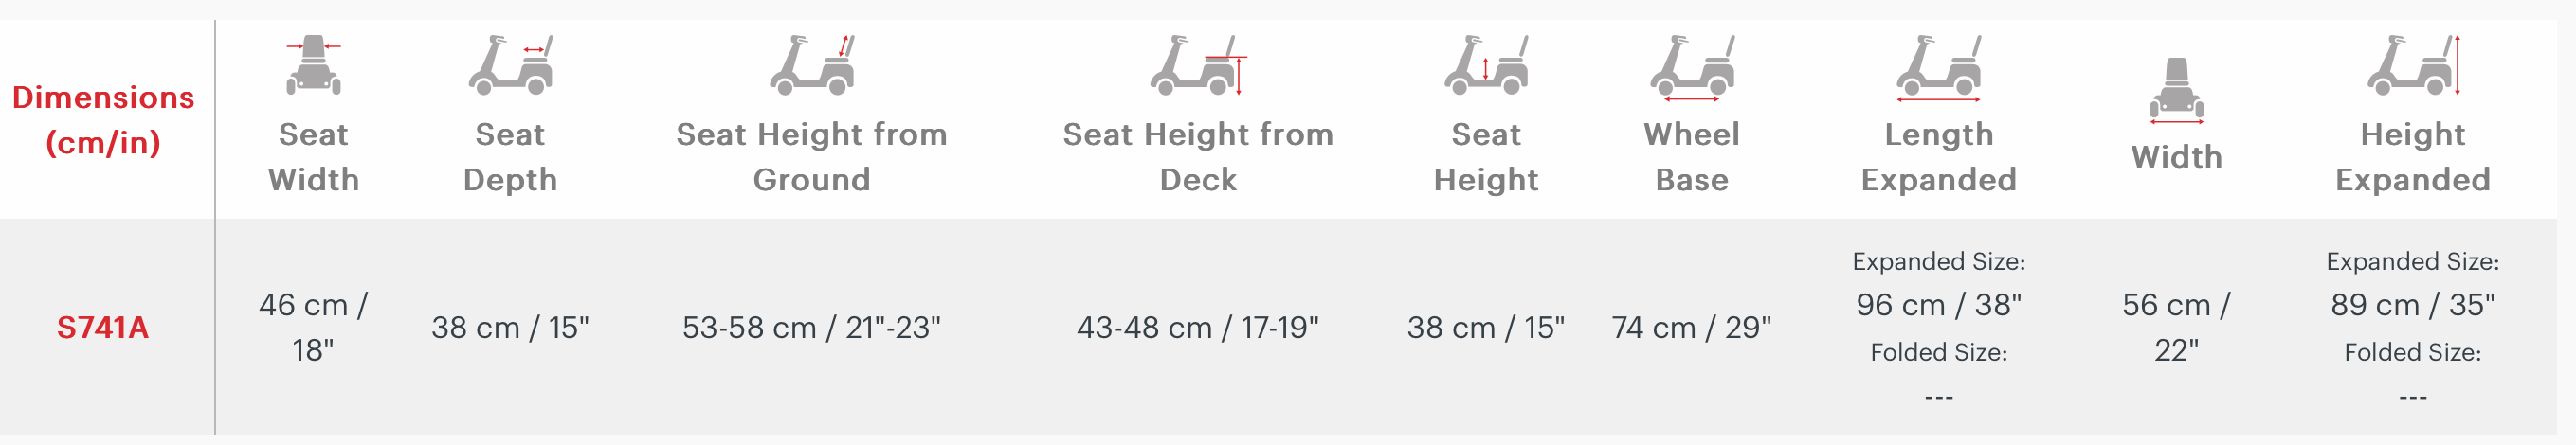
Task: Click the Width front-view scooter icon
Action: pos(2177,90)
